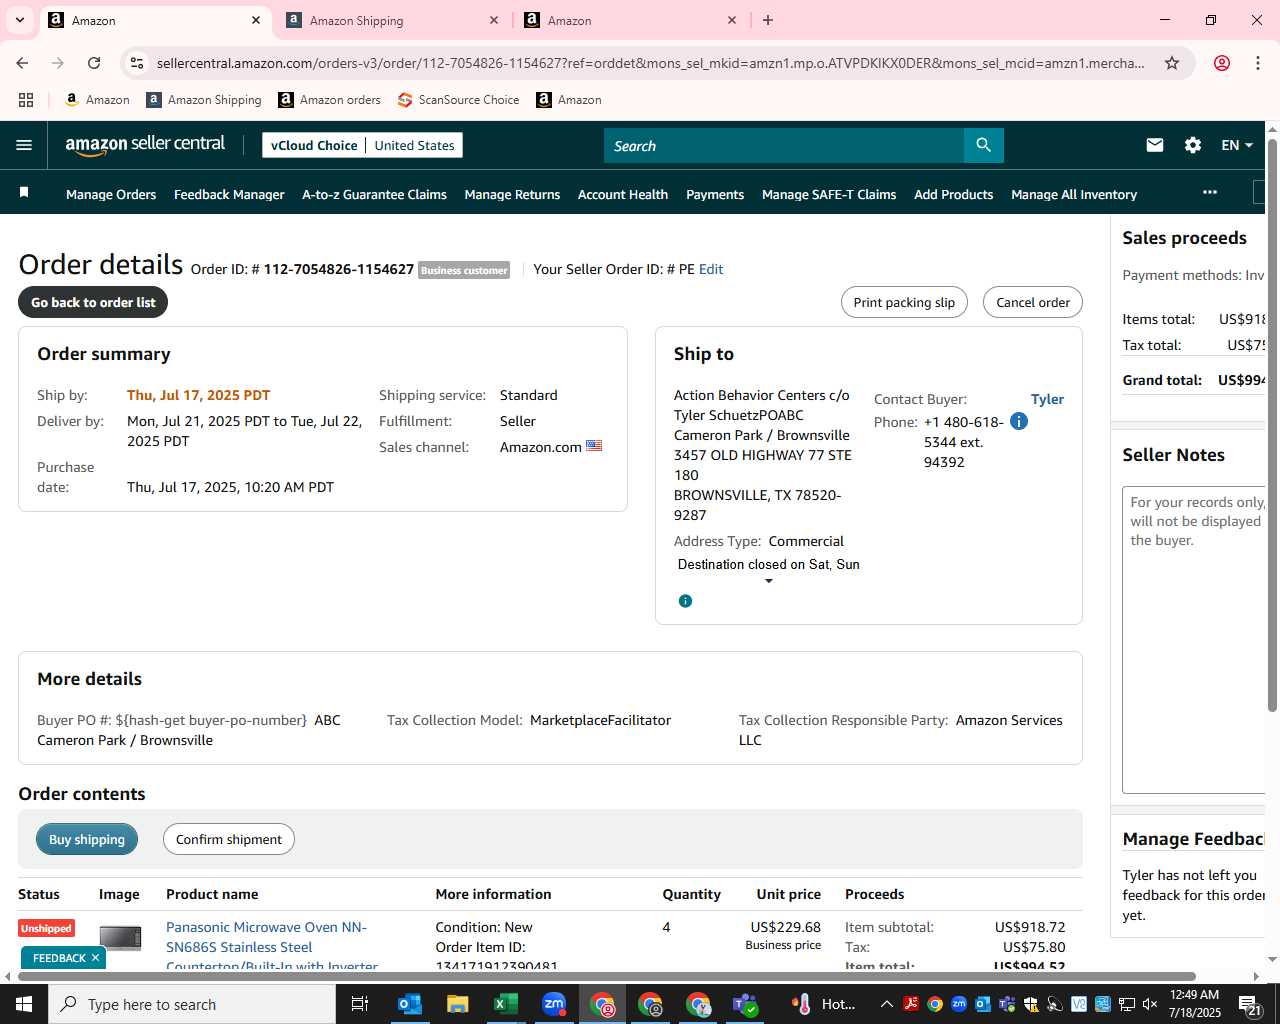Open the ScanSource Choice bookmark
Image resolution: width=1280 pixels, height=1024 pixels.
point(458,100)
